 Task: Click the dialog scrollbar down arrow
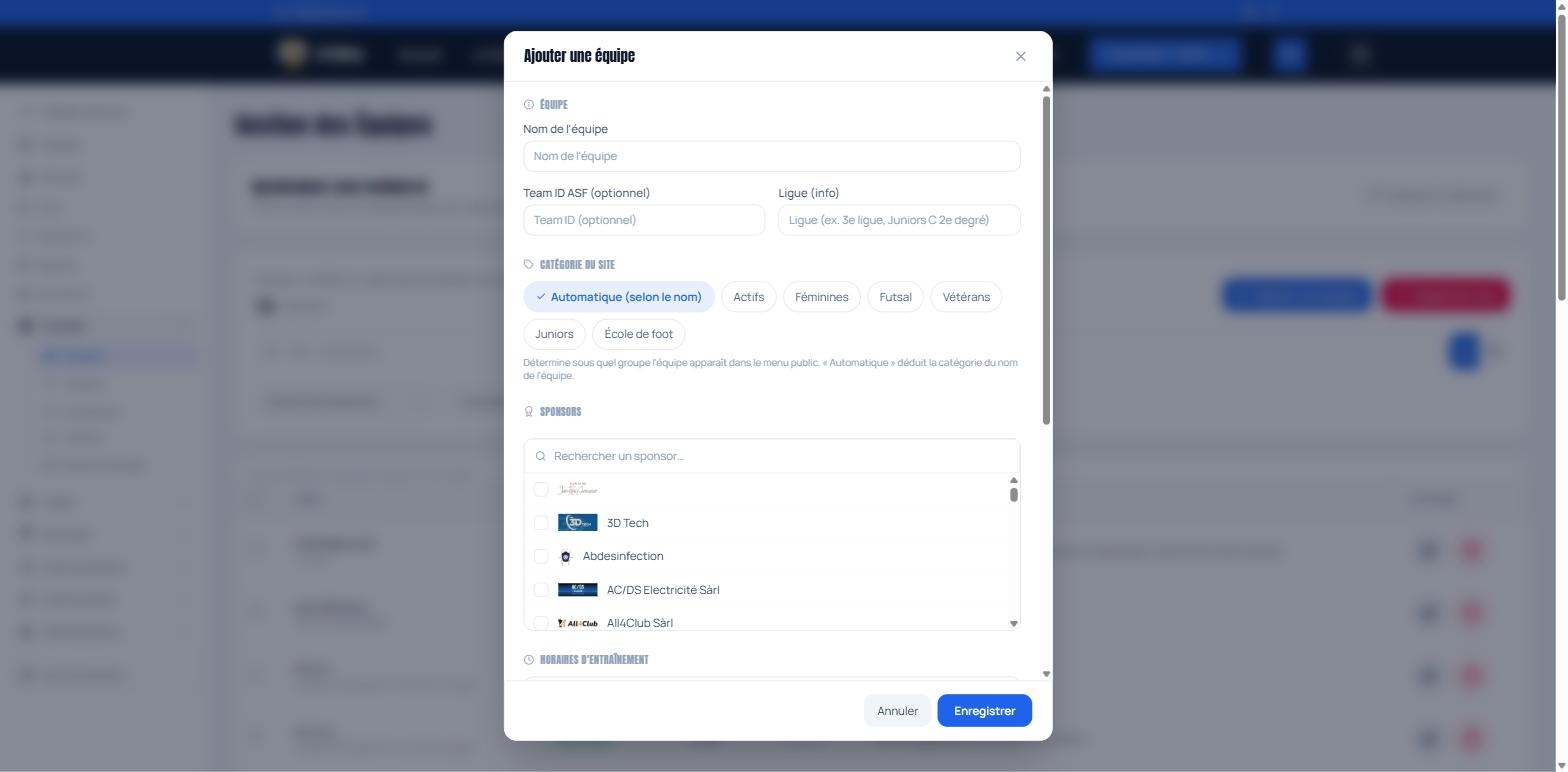pos(1047,674)
